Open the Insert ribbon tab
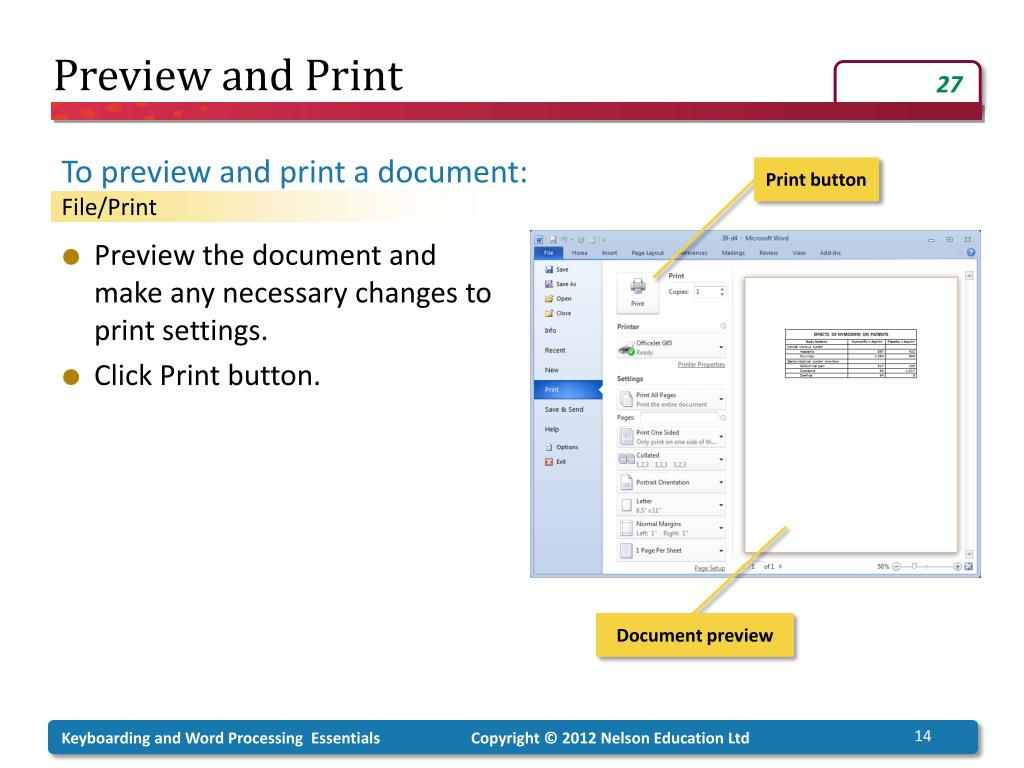Screen dimensions: 1024x768 (x=609, y=253)
